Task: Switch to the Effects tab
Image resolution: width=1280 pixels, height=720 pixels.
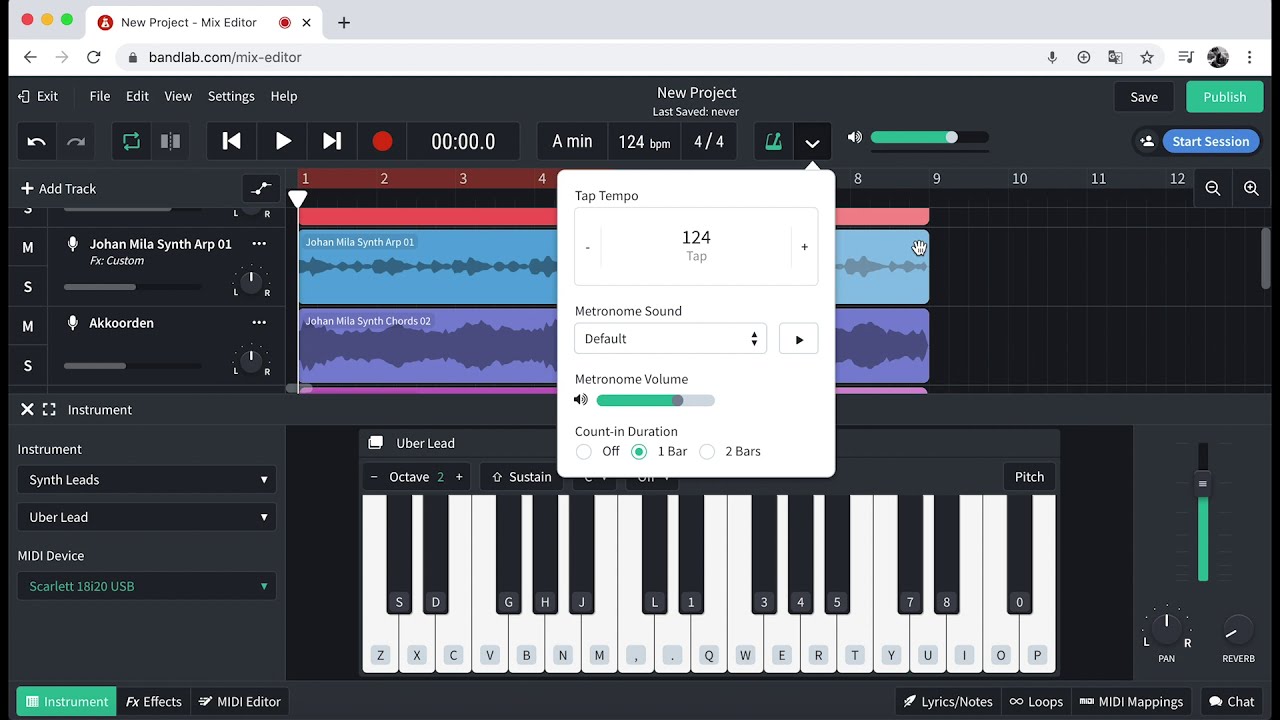Action: coord(154,701)
